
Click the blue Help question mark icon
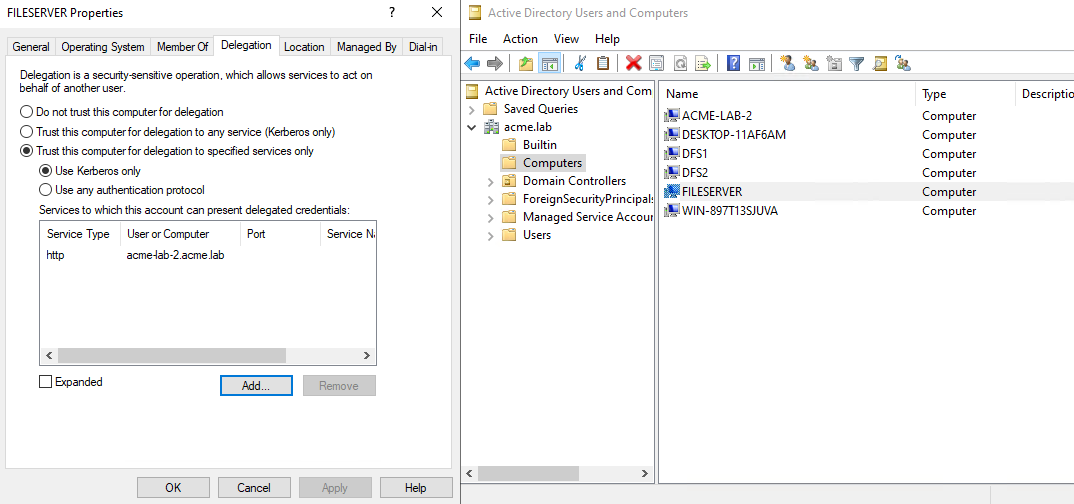(x=733, y=63)
